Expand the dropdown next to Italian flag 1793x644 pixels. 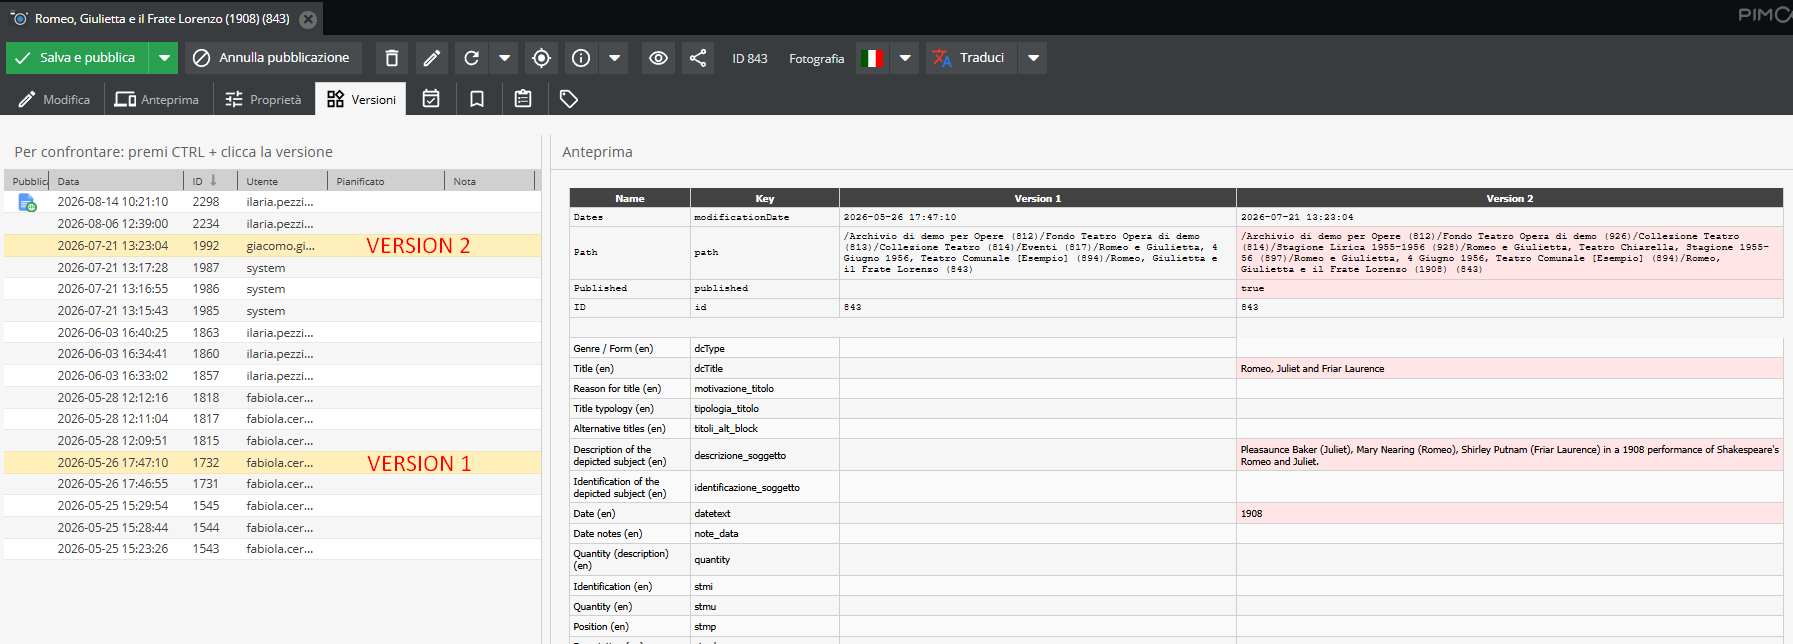pos(905,58)
